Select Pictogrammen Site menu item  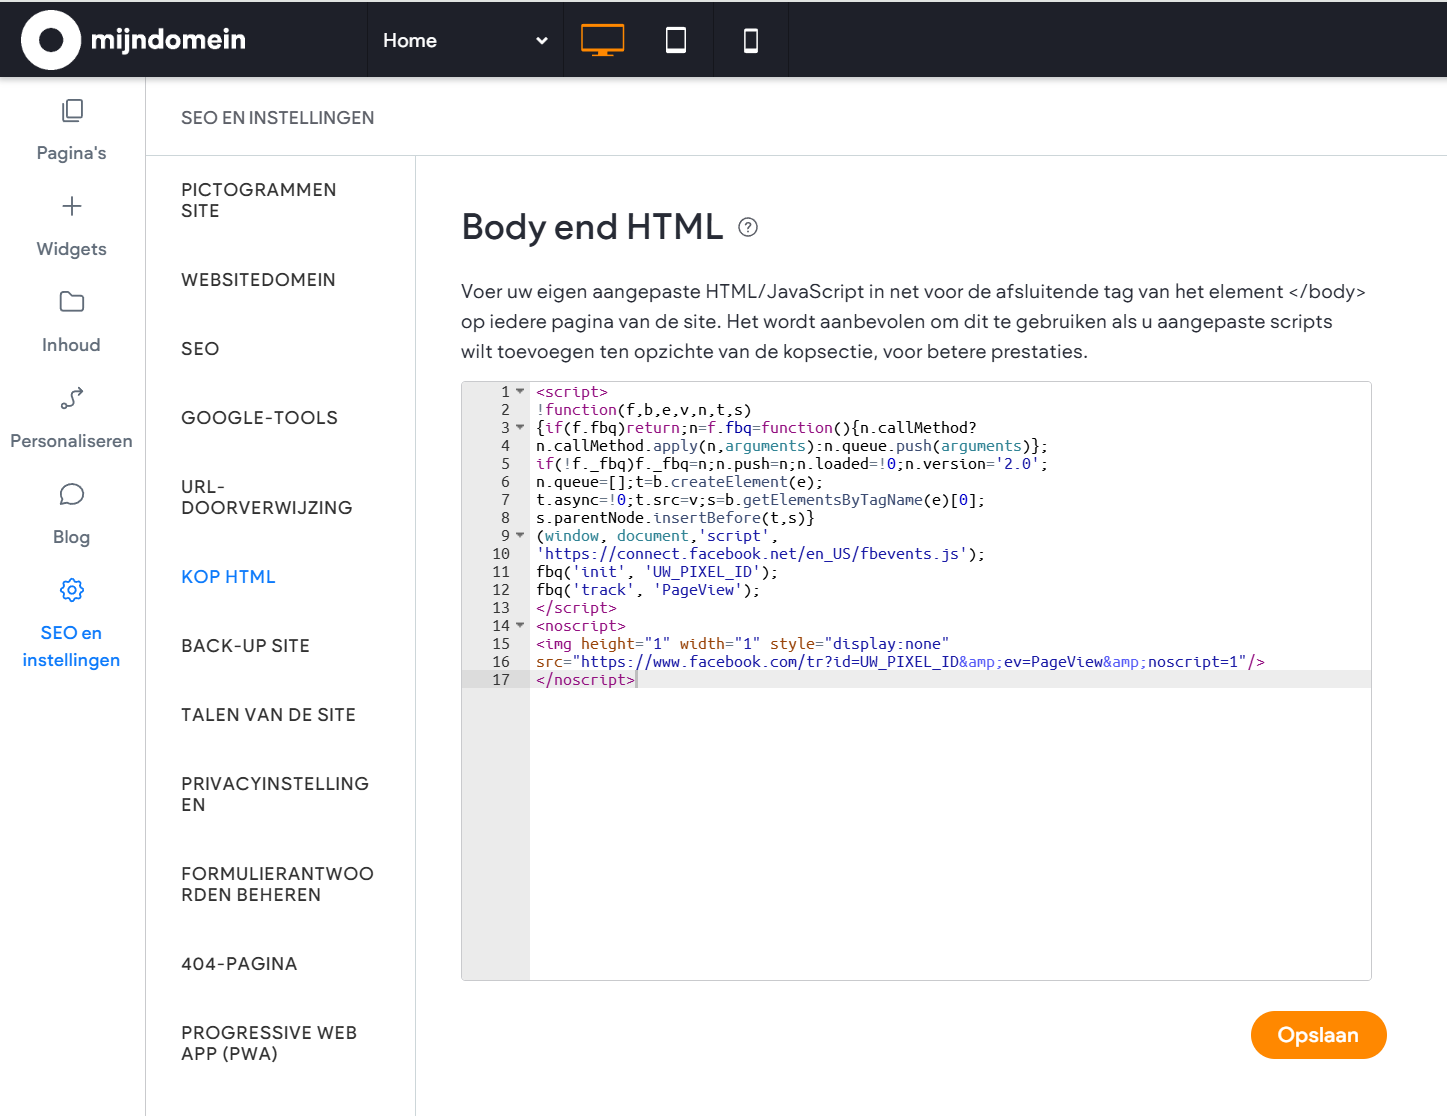pos(259,200)
